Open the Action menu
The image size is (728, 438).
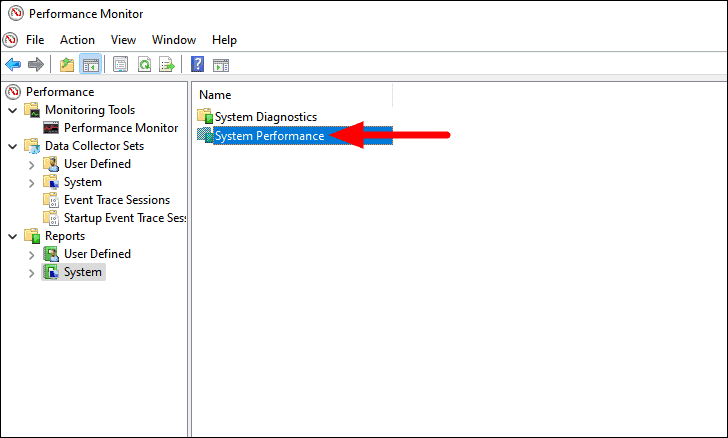coord(77,40)
